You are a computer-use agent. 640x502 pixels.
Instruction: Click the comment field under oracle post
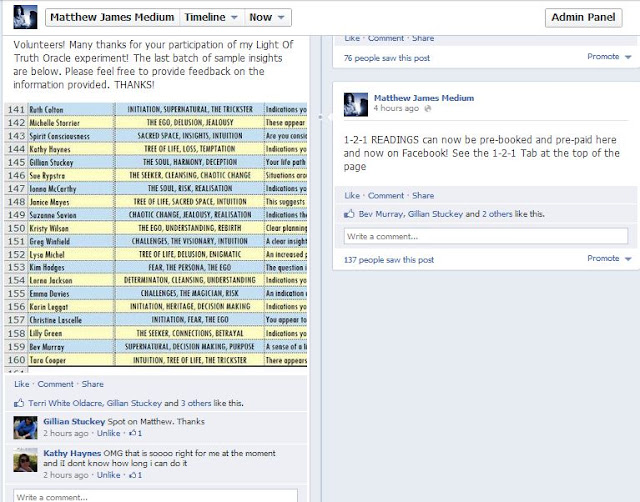coord(155,496)
